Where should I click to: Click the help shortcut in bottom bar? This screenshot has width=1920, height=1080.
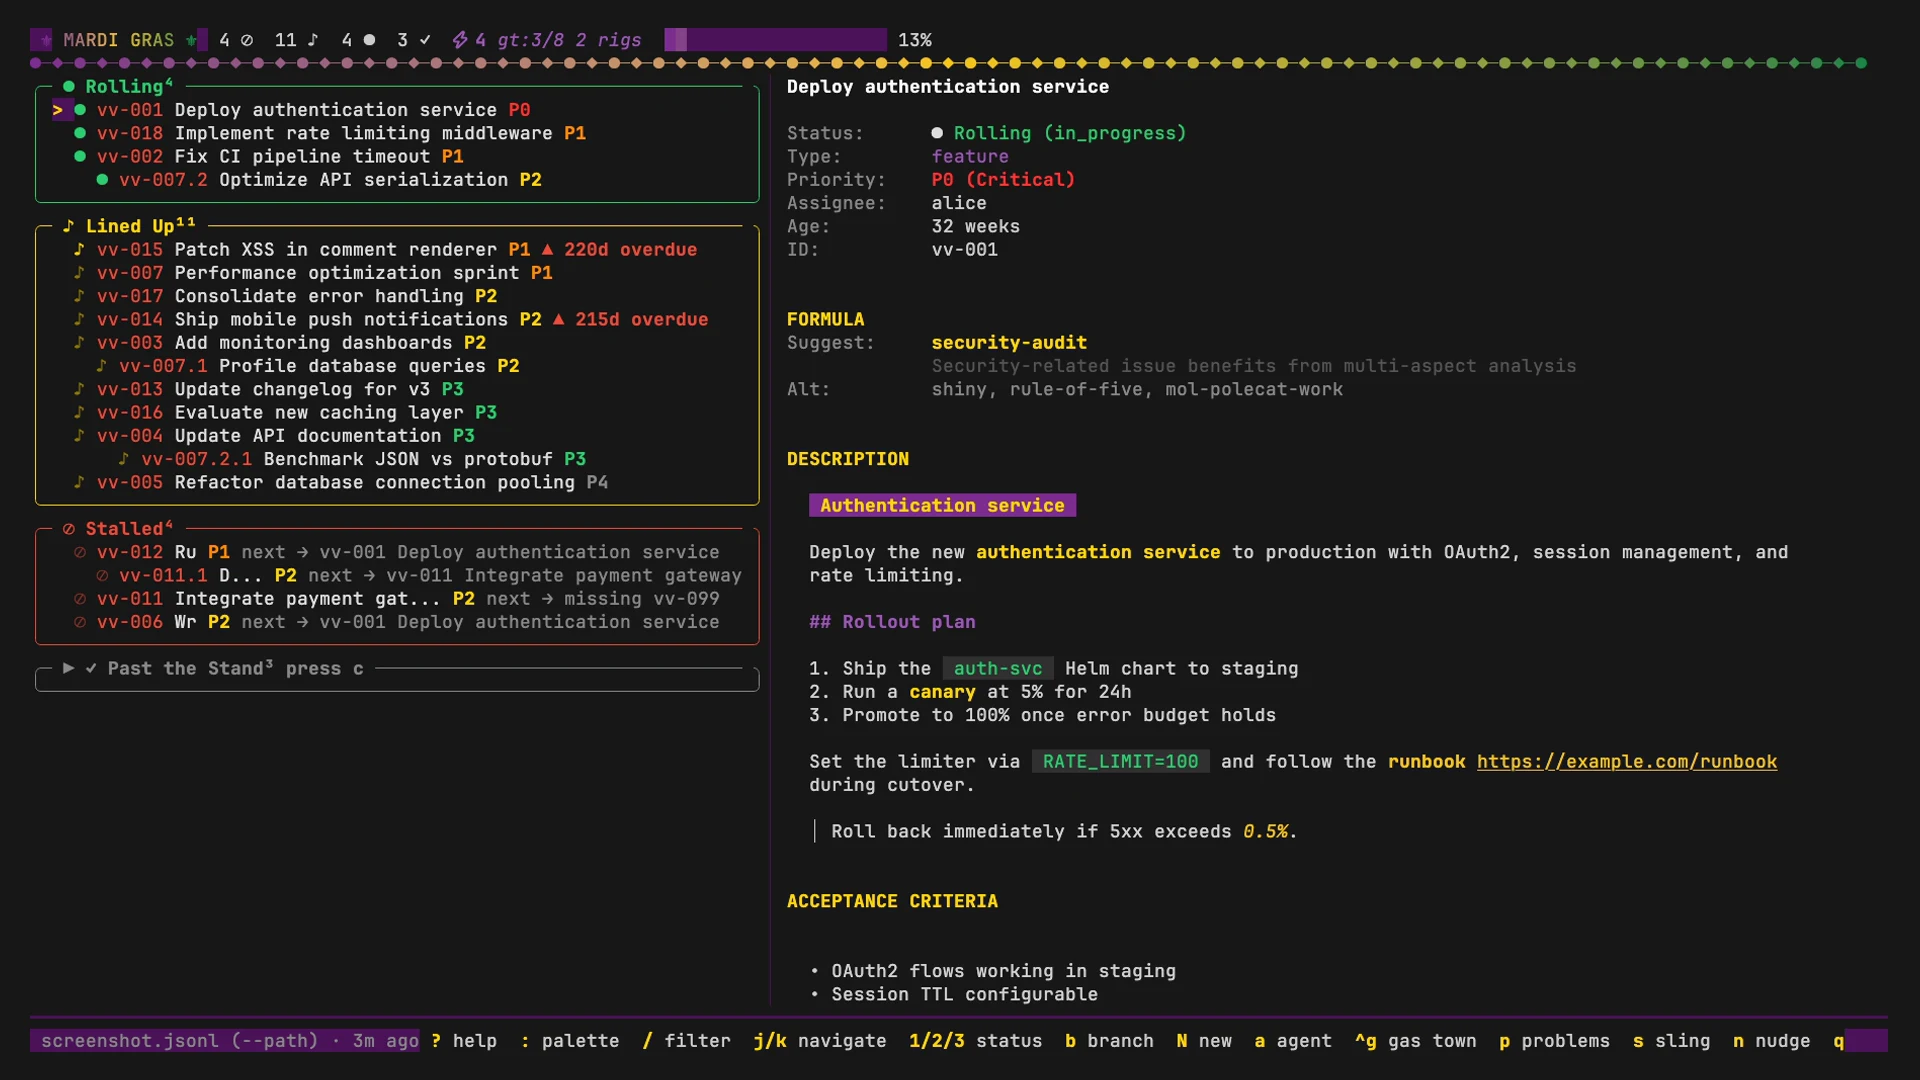pos(464,1041)
